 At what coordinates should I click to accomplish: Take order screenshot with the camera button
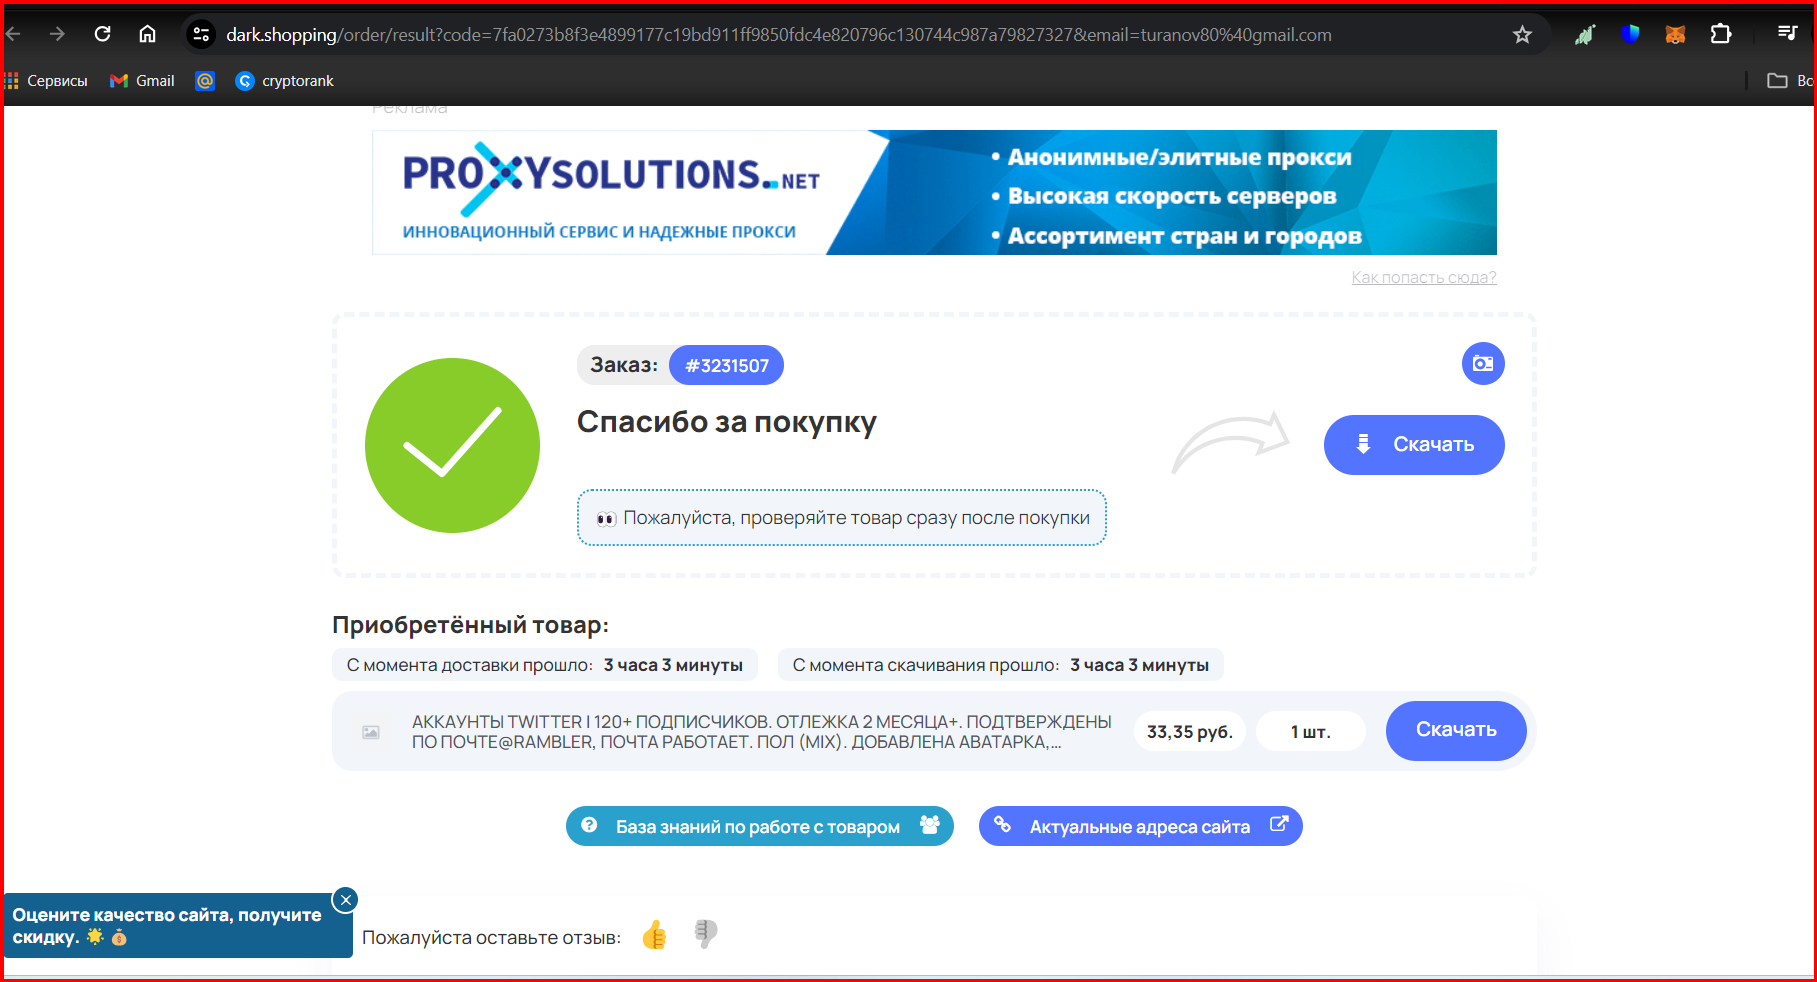click(x=1483, y=363)
